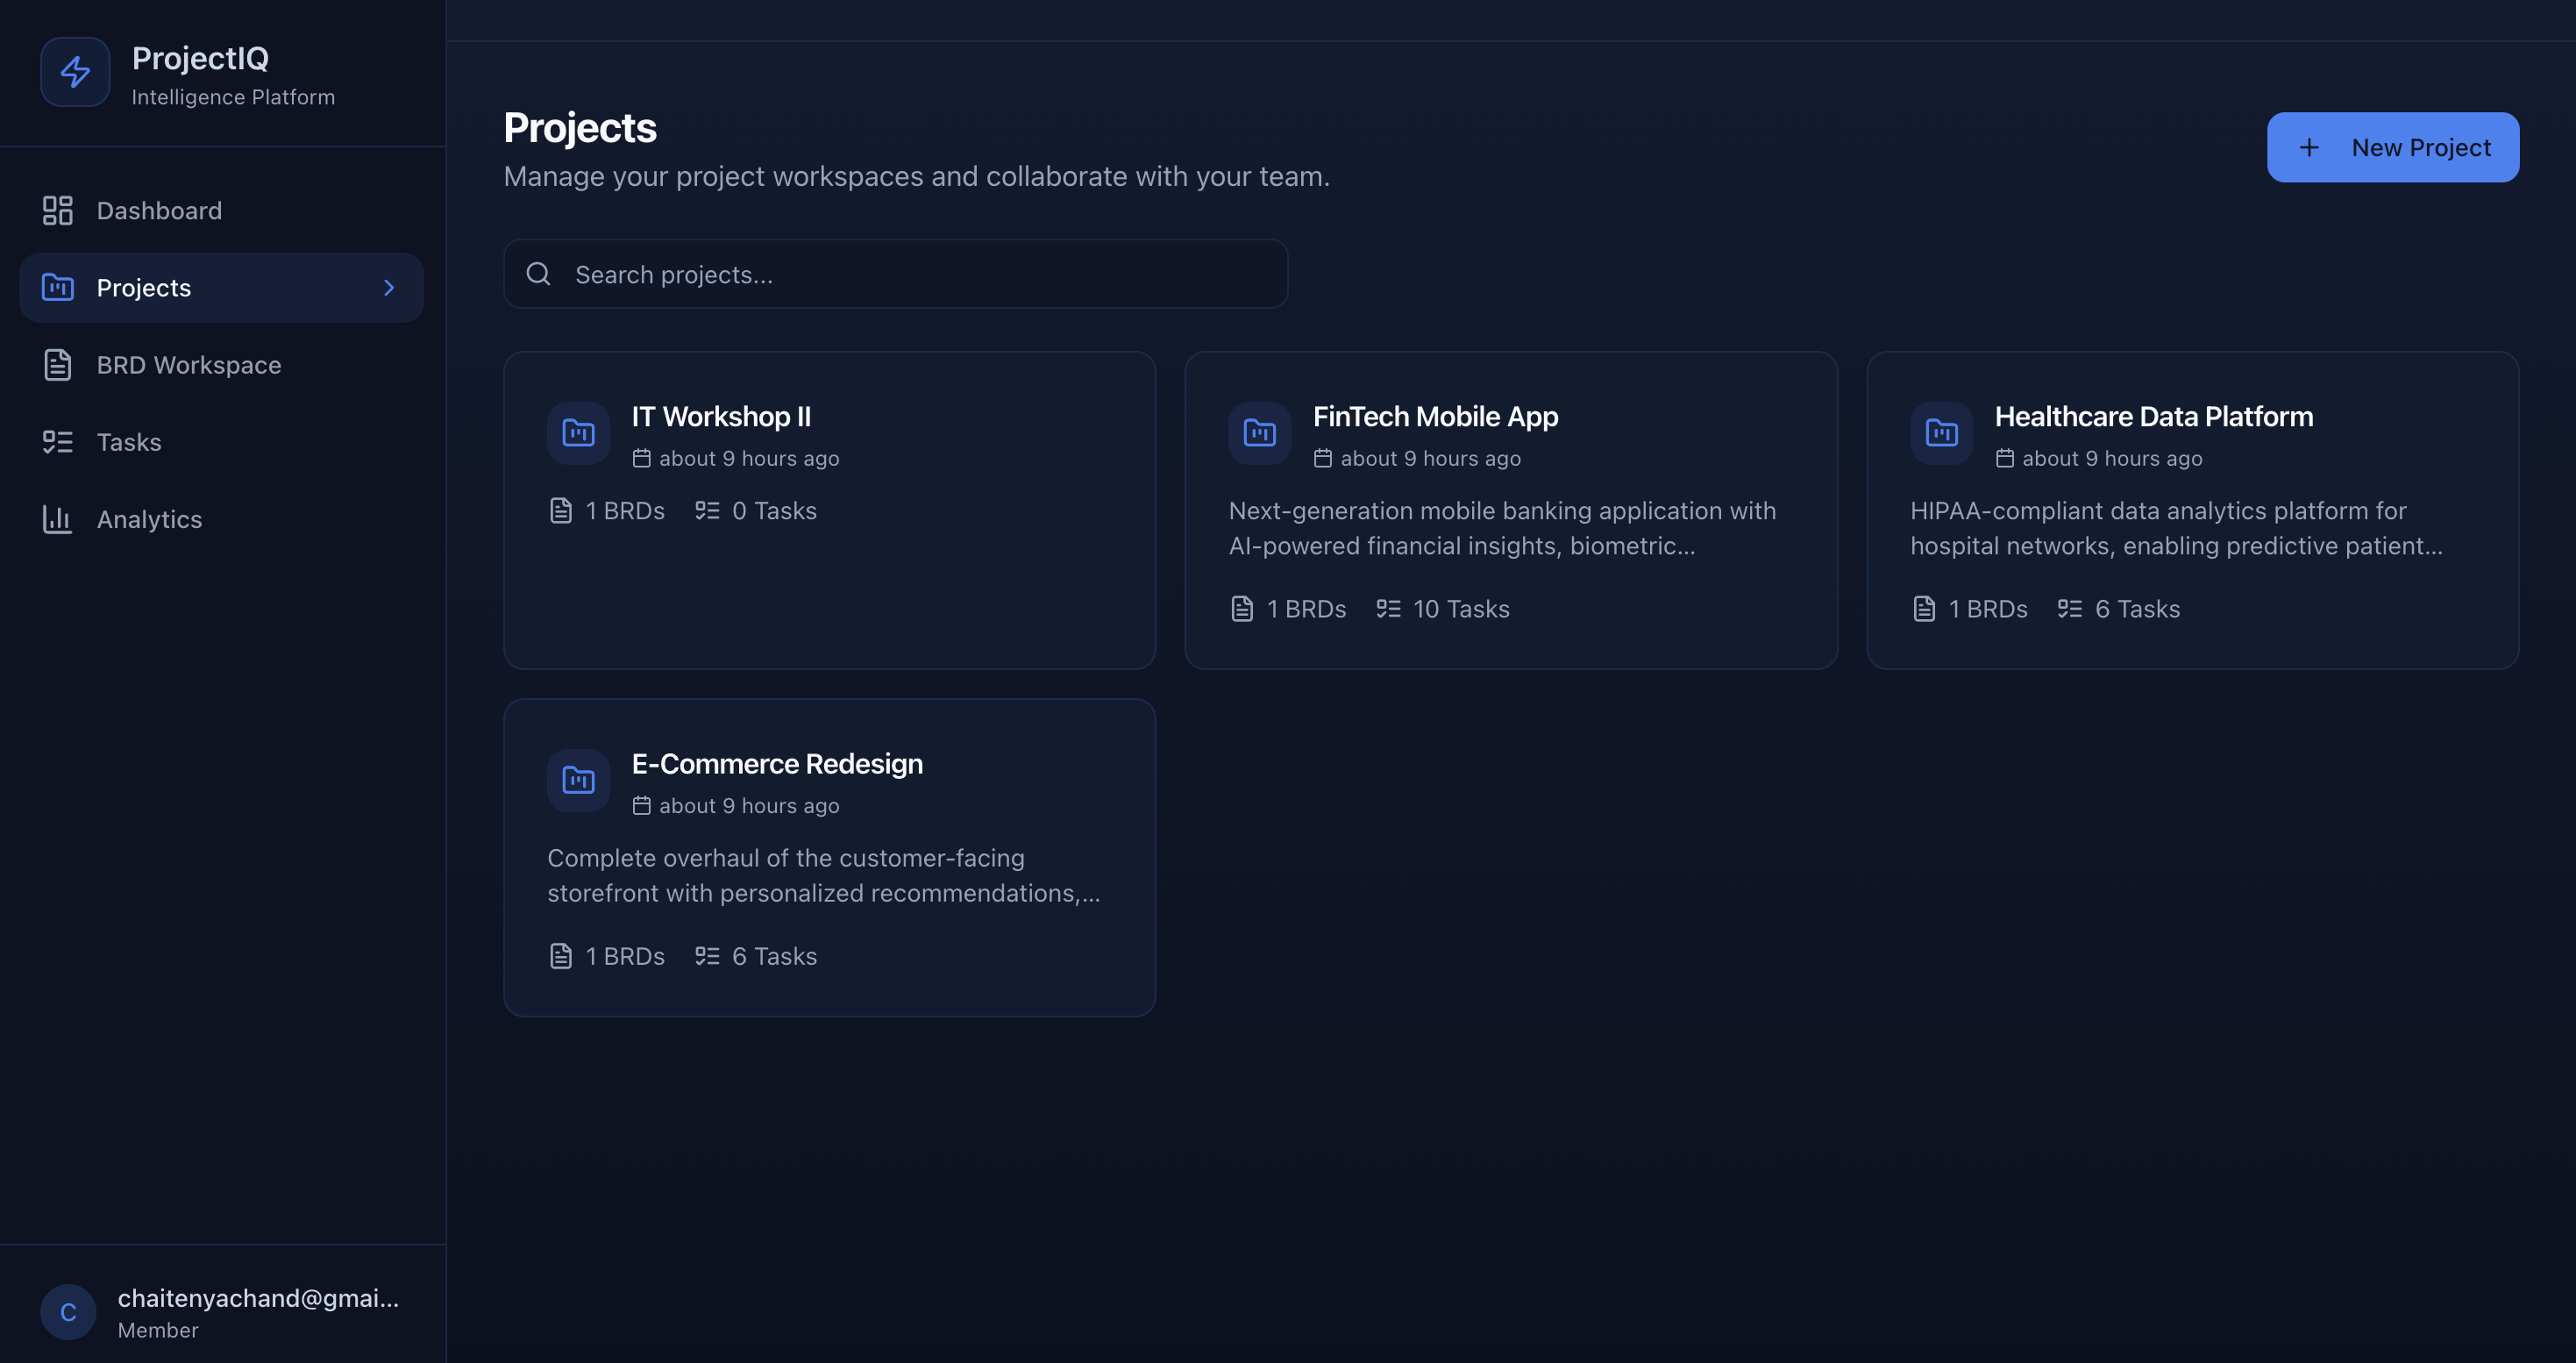Image resolution: width=2576 pixels, height=1363 pixels.
Task: Click the Analytics bar chart icon
Action: (58, 519)
